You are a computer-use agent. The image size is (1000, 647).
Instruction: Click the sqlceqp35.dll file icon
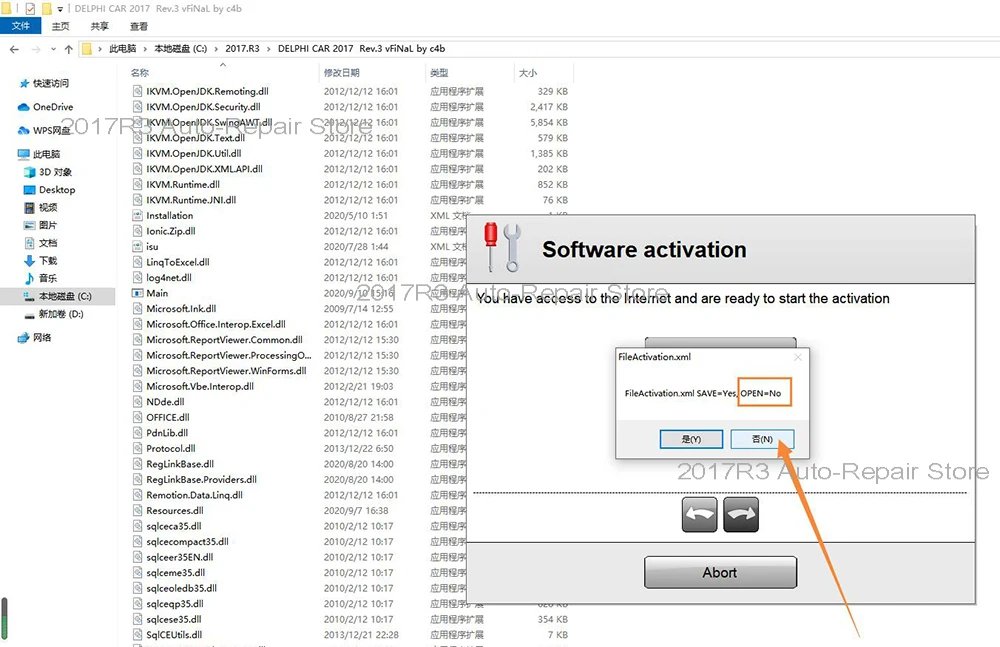pyautogui.click(x=137, y=604)
